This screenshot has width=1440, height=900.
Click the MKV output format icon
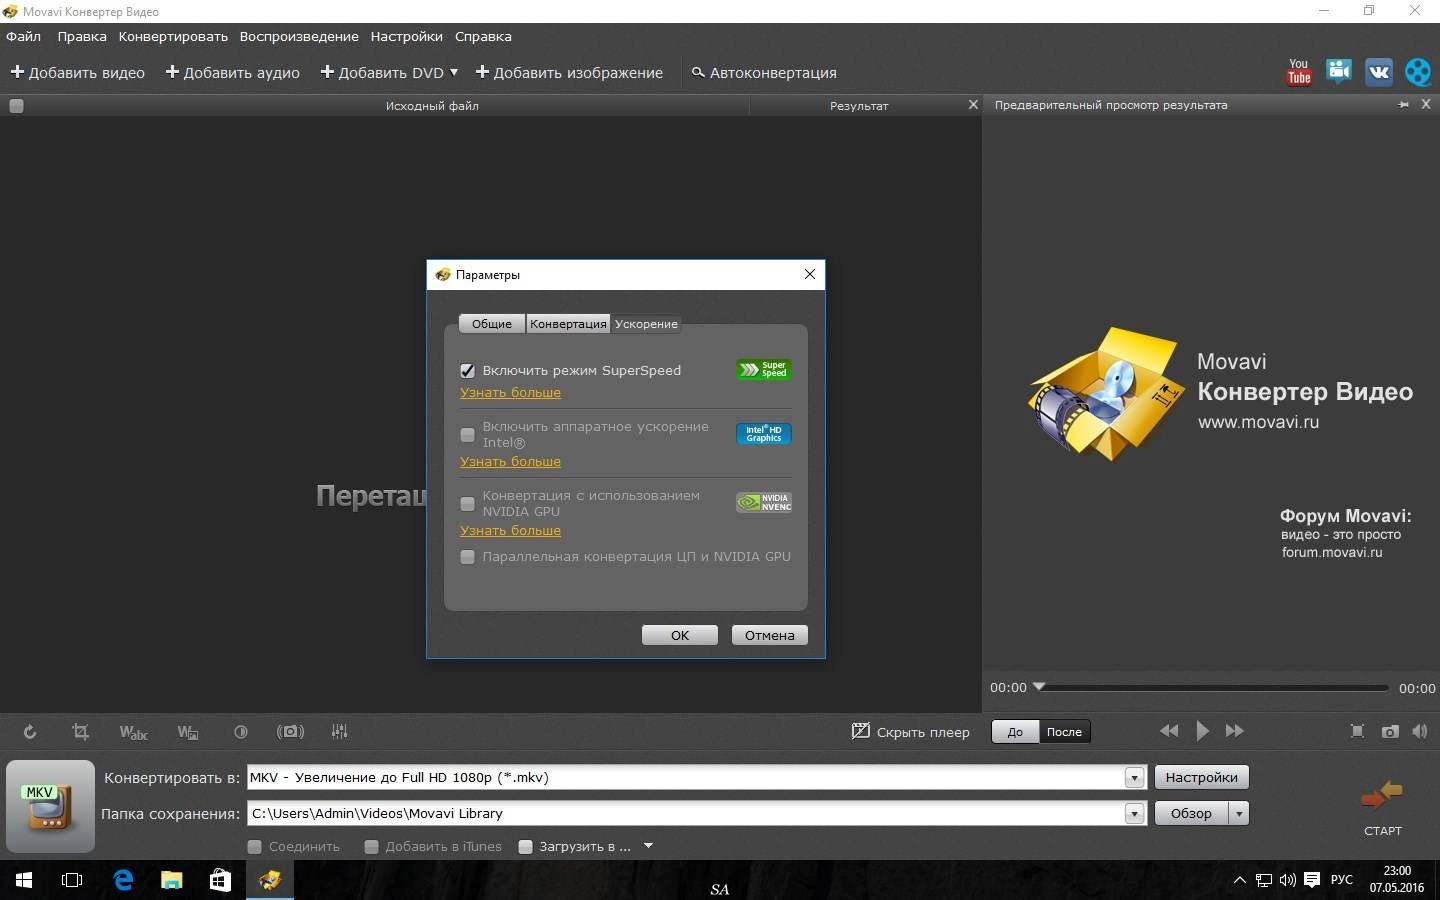click(x=50, y=806)
